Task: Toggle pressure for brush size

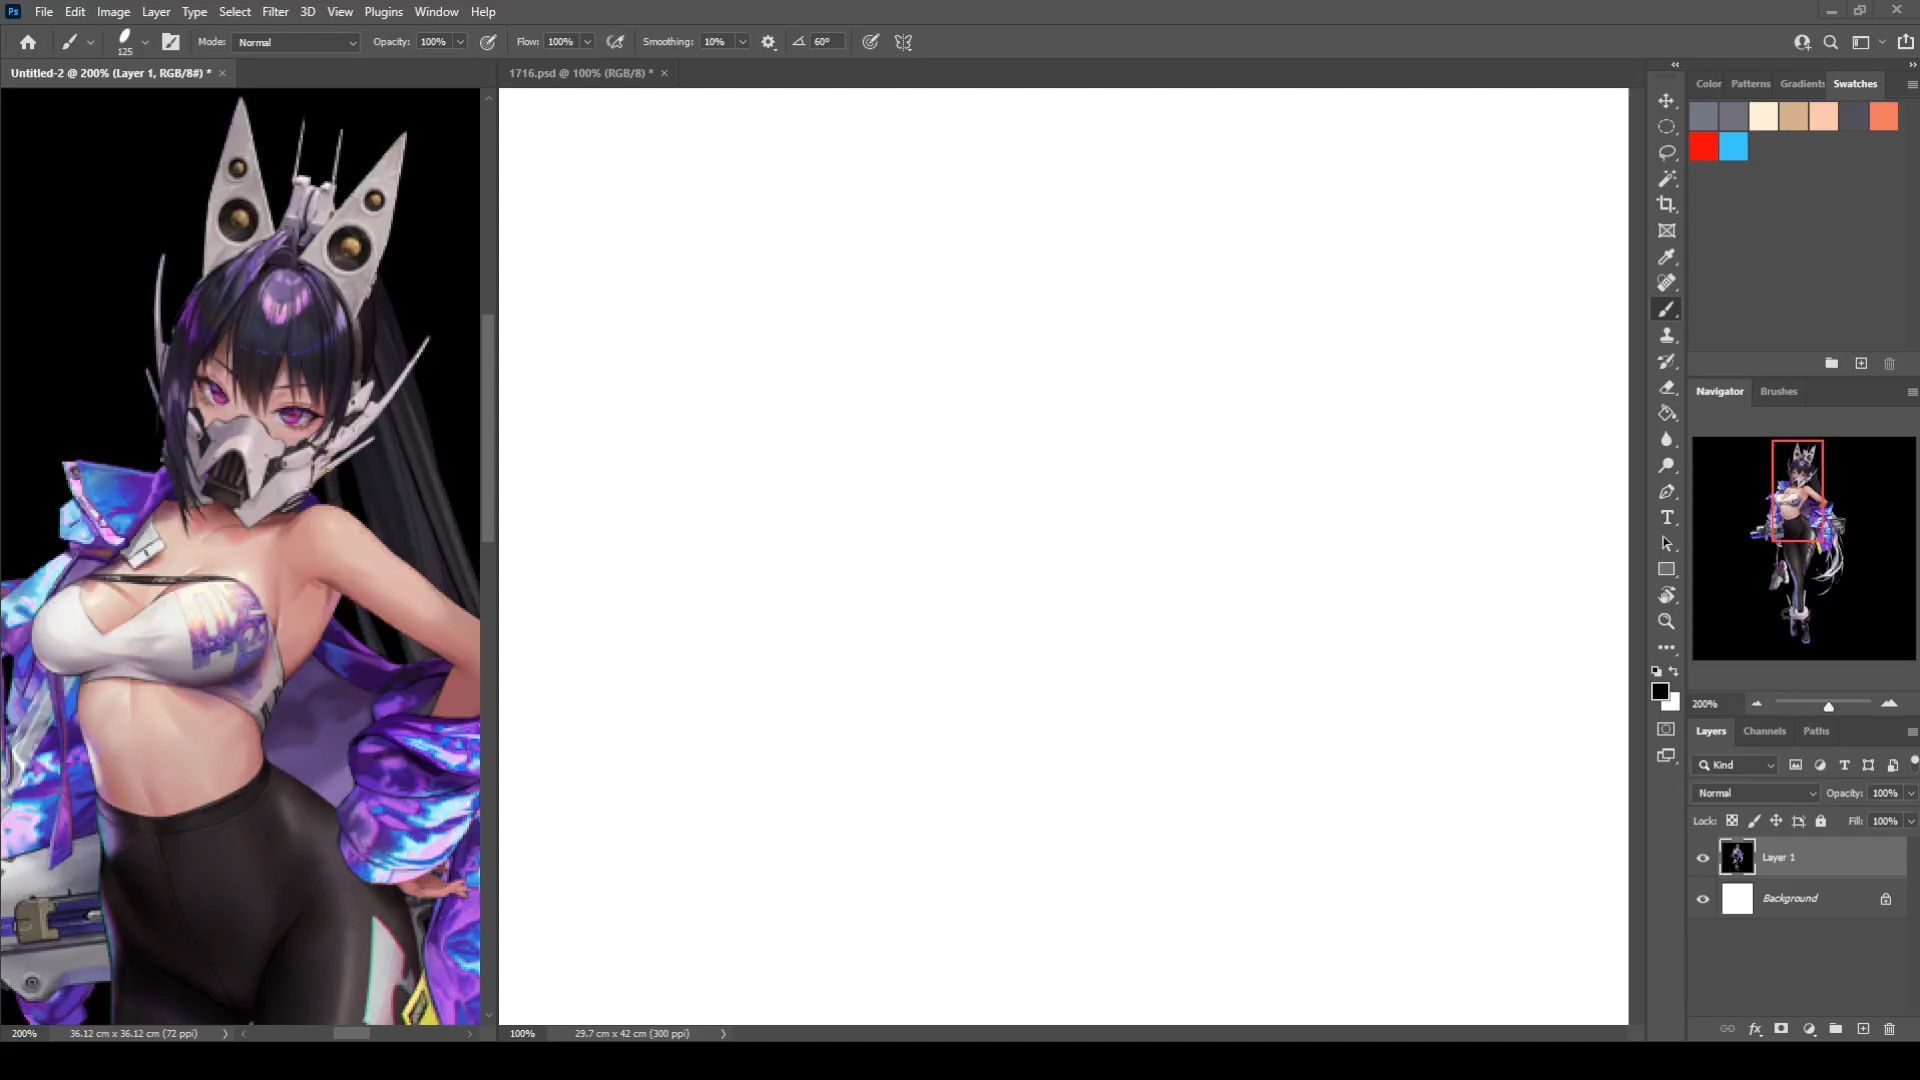Action: tap(871, 42)
